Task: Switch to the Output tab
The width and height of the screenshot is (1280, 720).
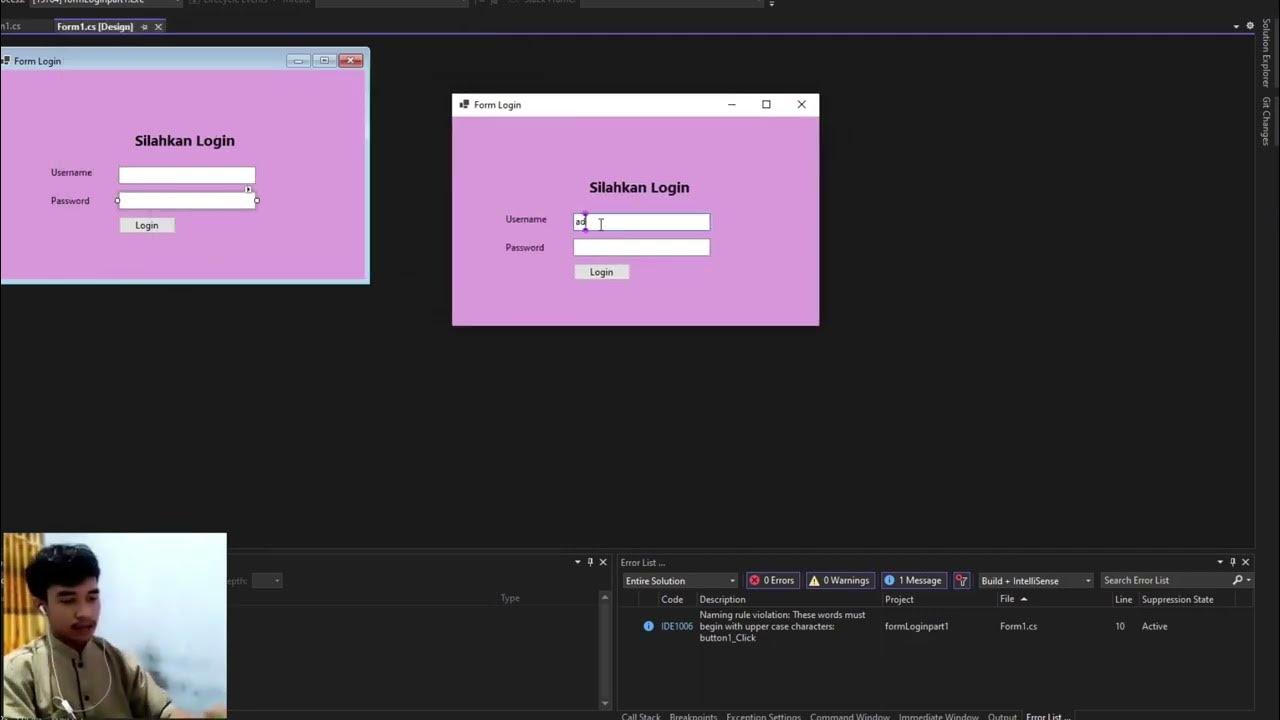Action: point(1002,715)
